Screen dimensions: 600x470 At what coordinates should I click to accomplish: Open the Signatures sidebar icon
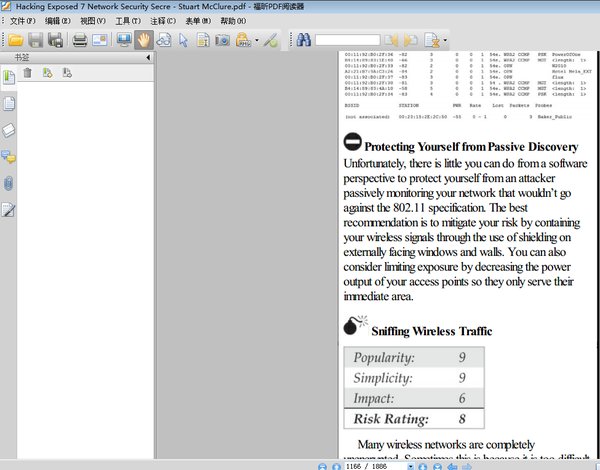coord(8,210)
